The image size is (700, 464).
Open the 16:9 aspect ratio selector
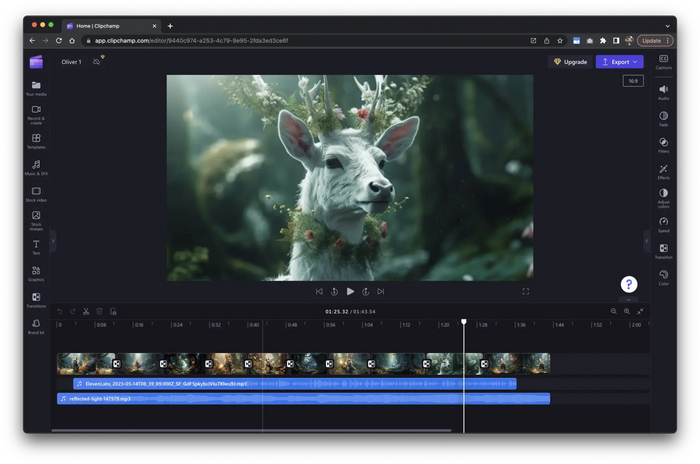tap(632, 81)
